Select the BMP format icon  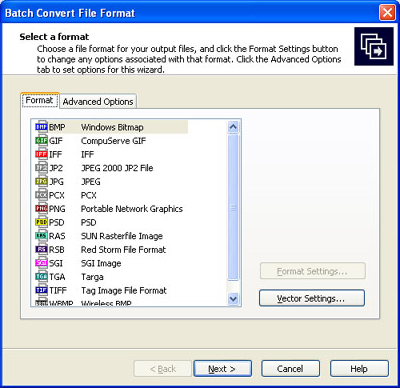coord(41,127)
